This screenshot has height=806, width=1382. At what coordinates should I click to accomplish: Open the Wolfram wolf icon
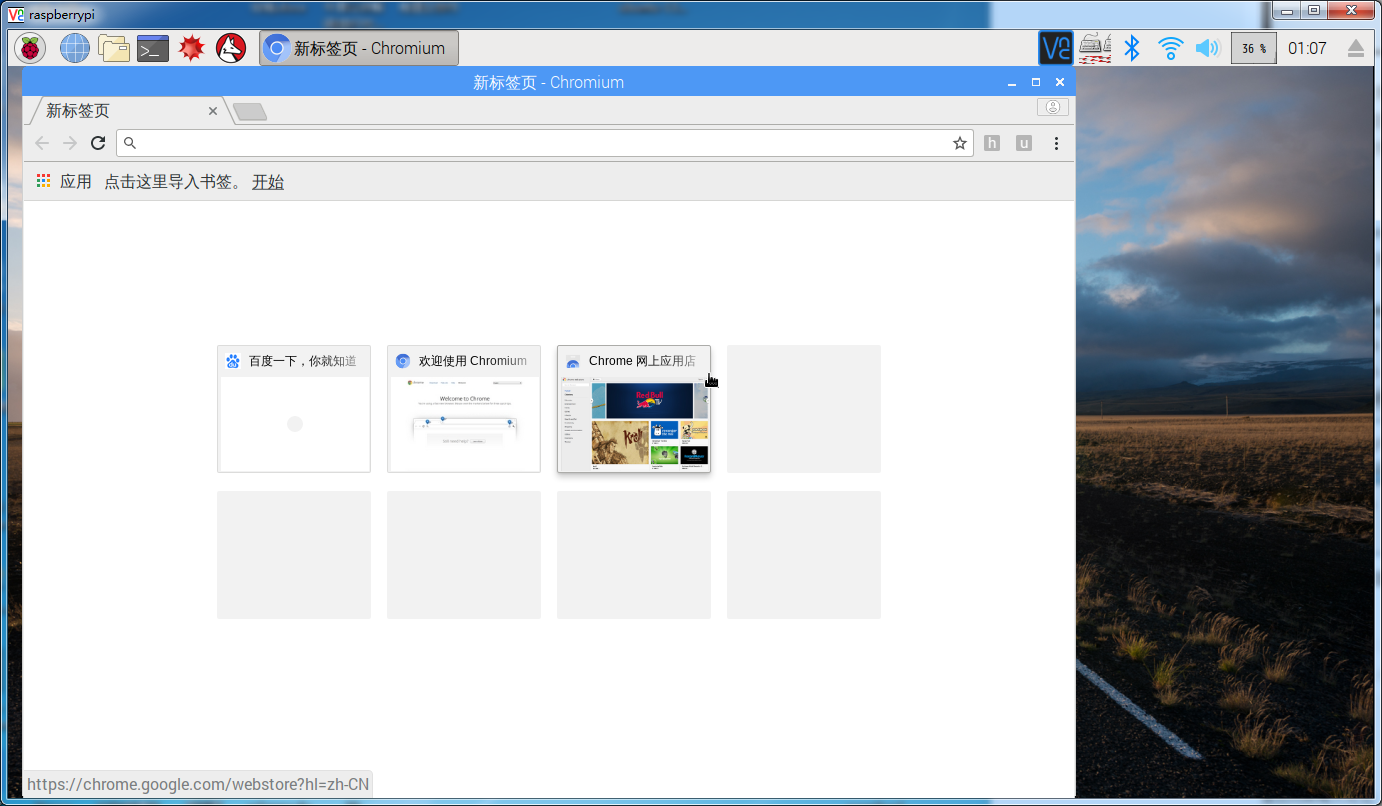(231, 48)
